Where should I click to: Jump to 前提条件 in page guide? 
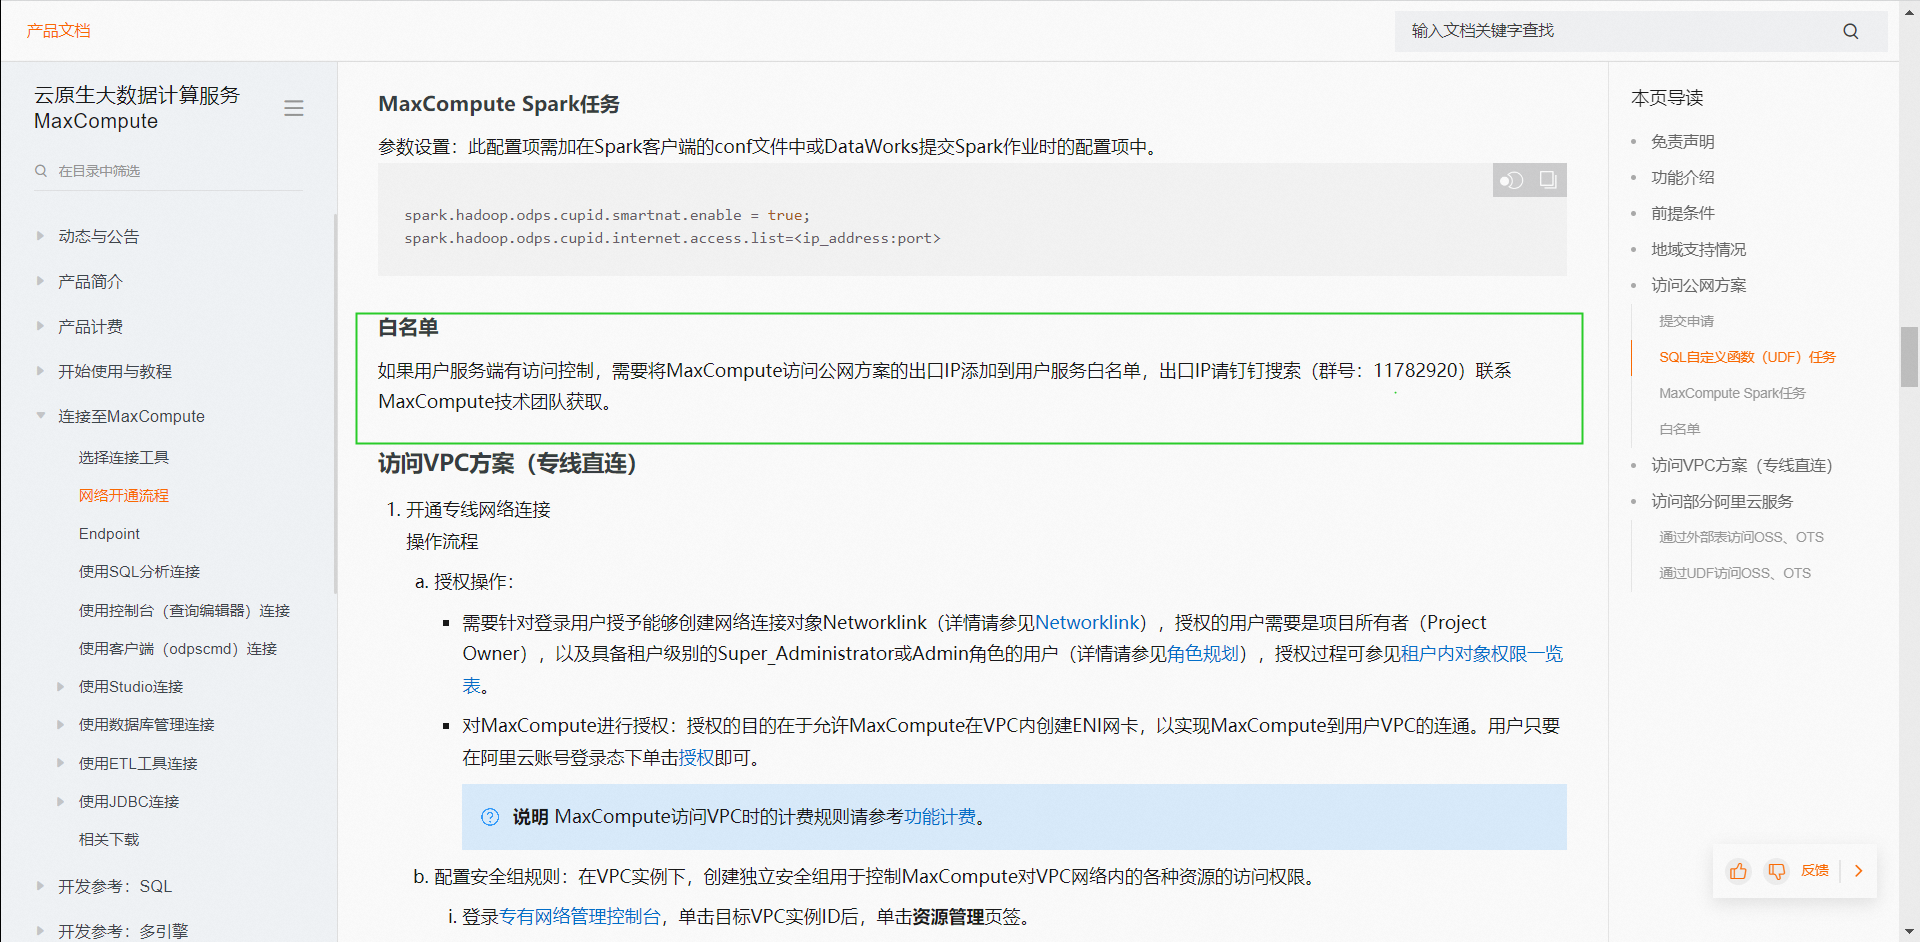coord(1682,214)
